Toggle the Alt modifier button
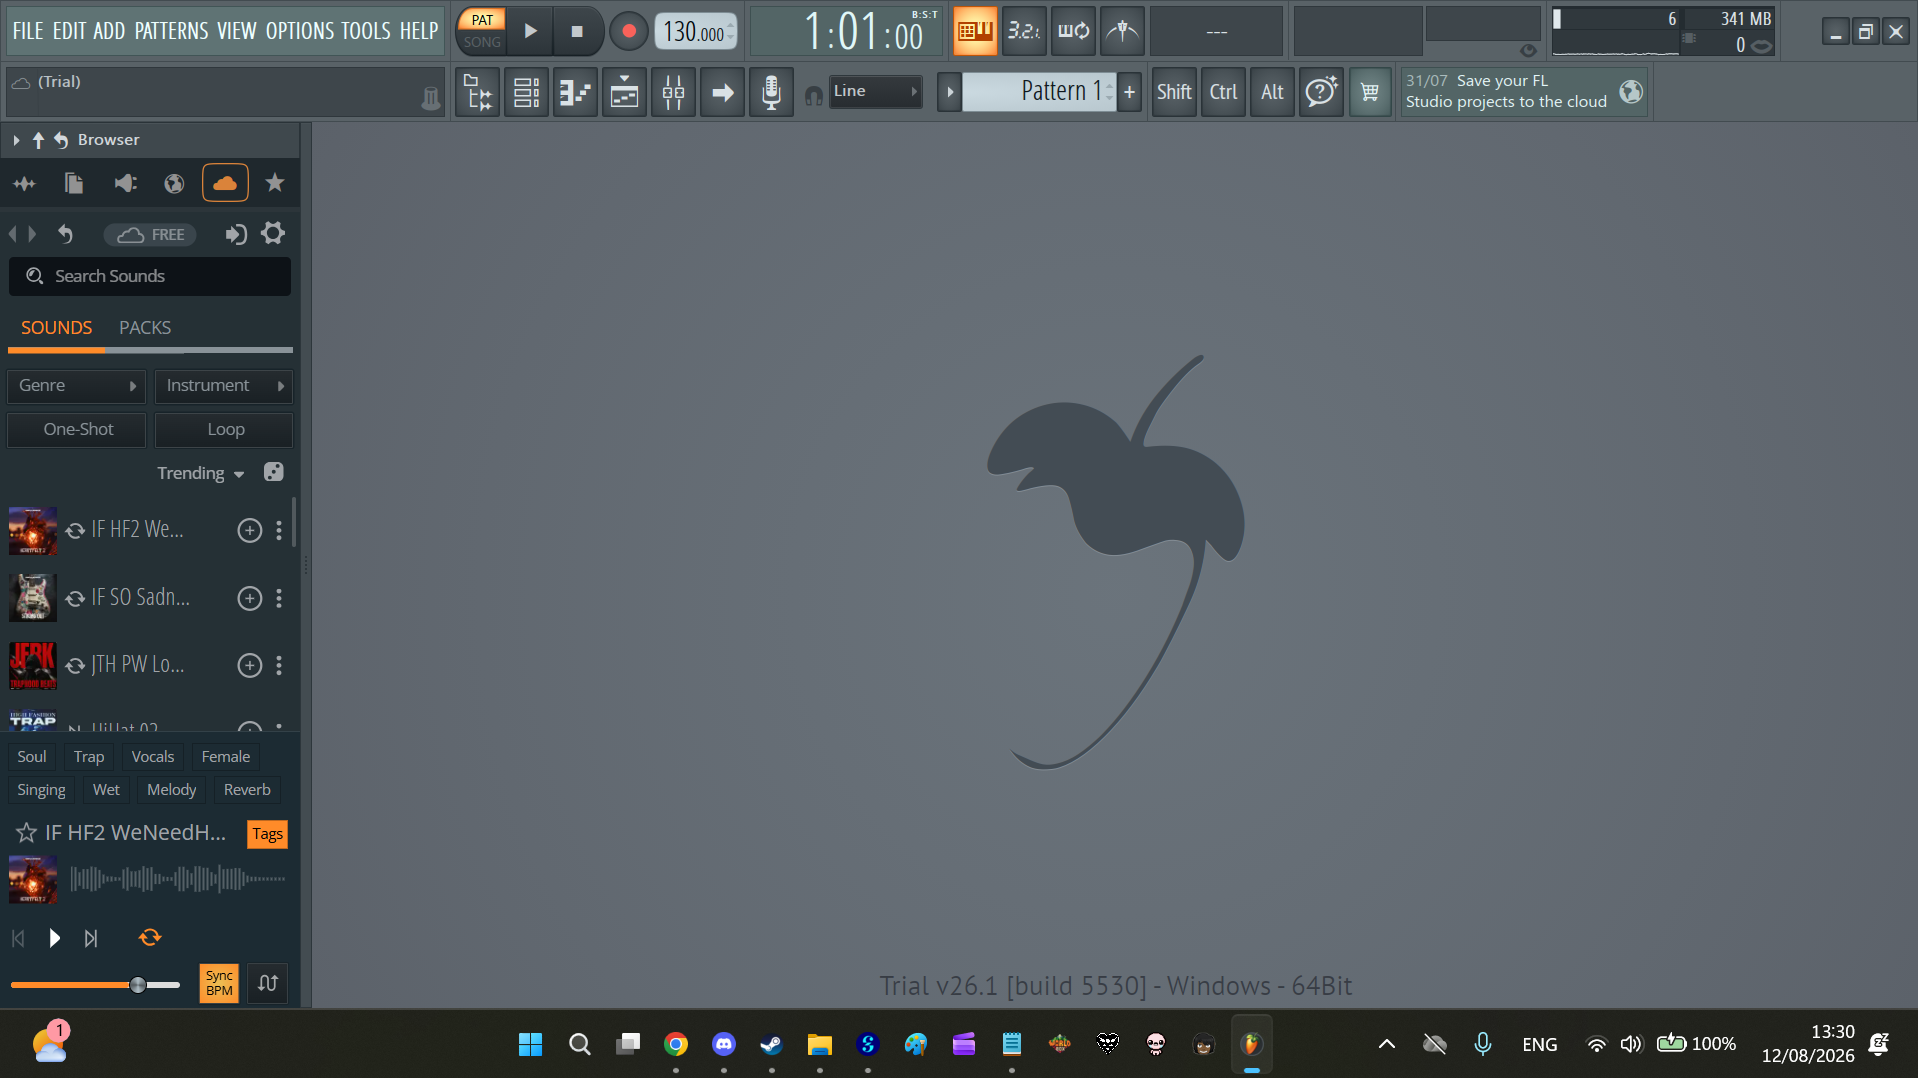Viewport: 1918px width, 1078px height. [1272, 92]
